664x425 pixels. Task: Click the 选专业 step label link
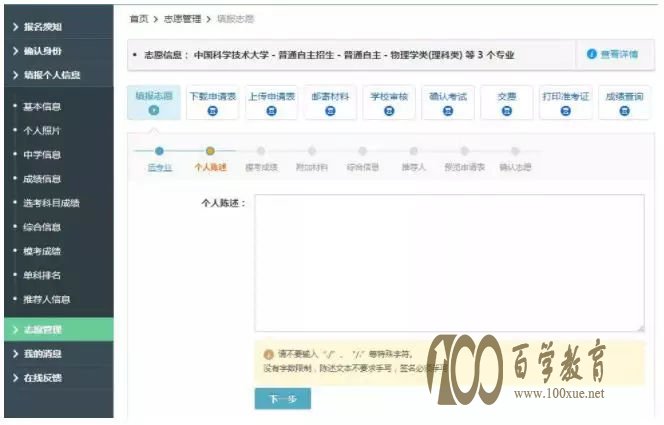pos(160,168)
